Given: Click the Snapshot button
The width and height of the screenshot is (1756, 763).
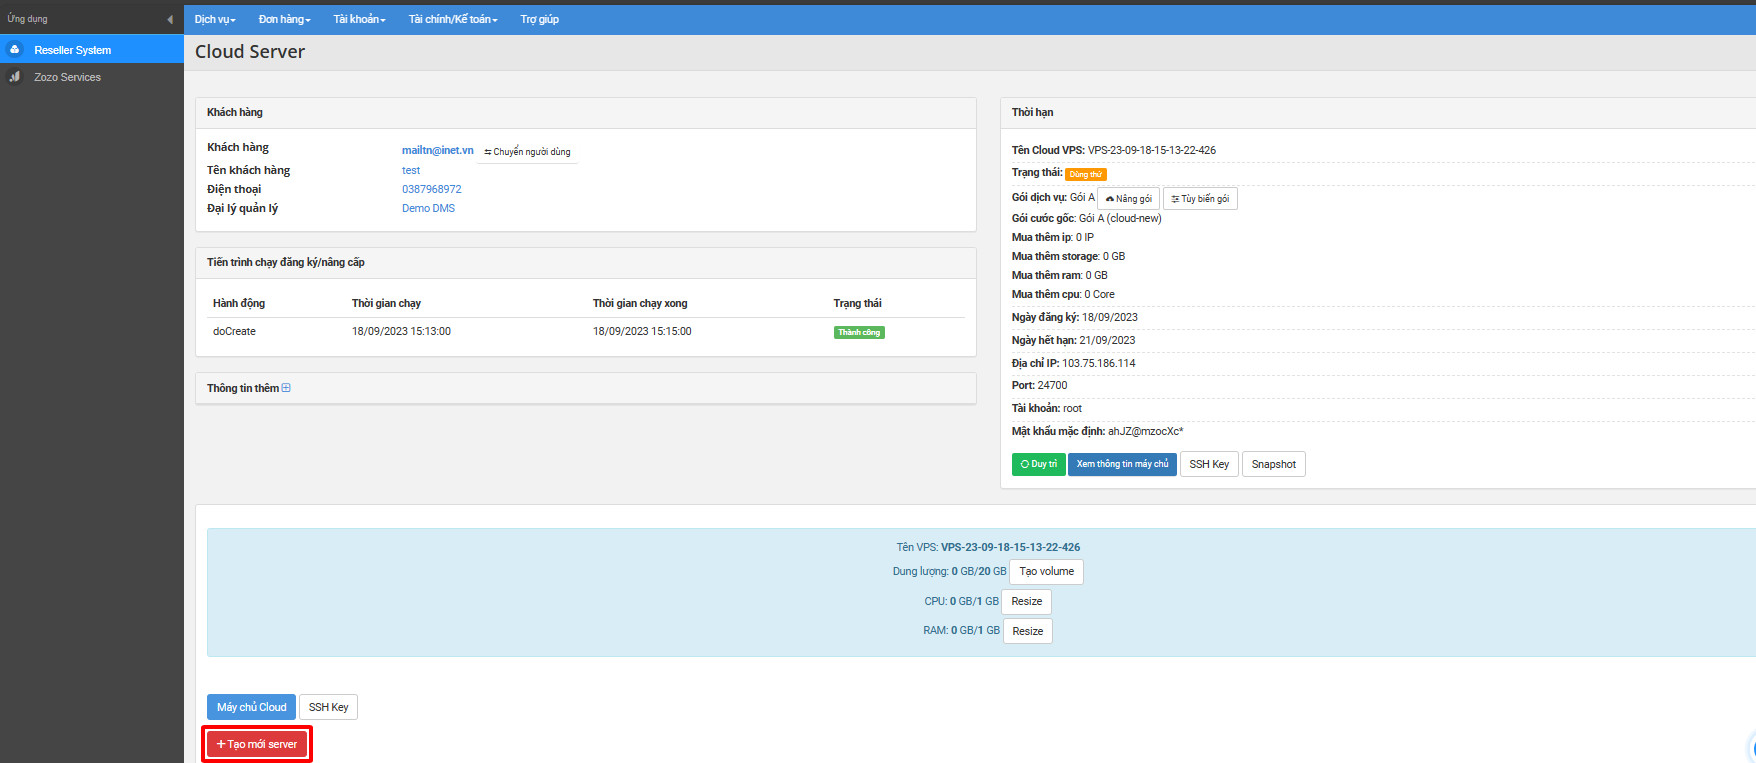Looking at the screenshot, I should click(x=1274, y=464).
